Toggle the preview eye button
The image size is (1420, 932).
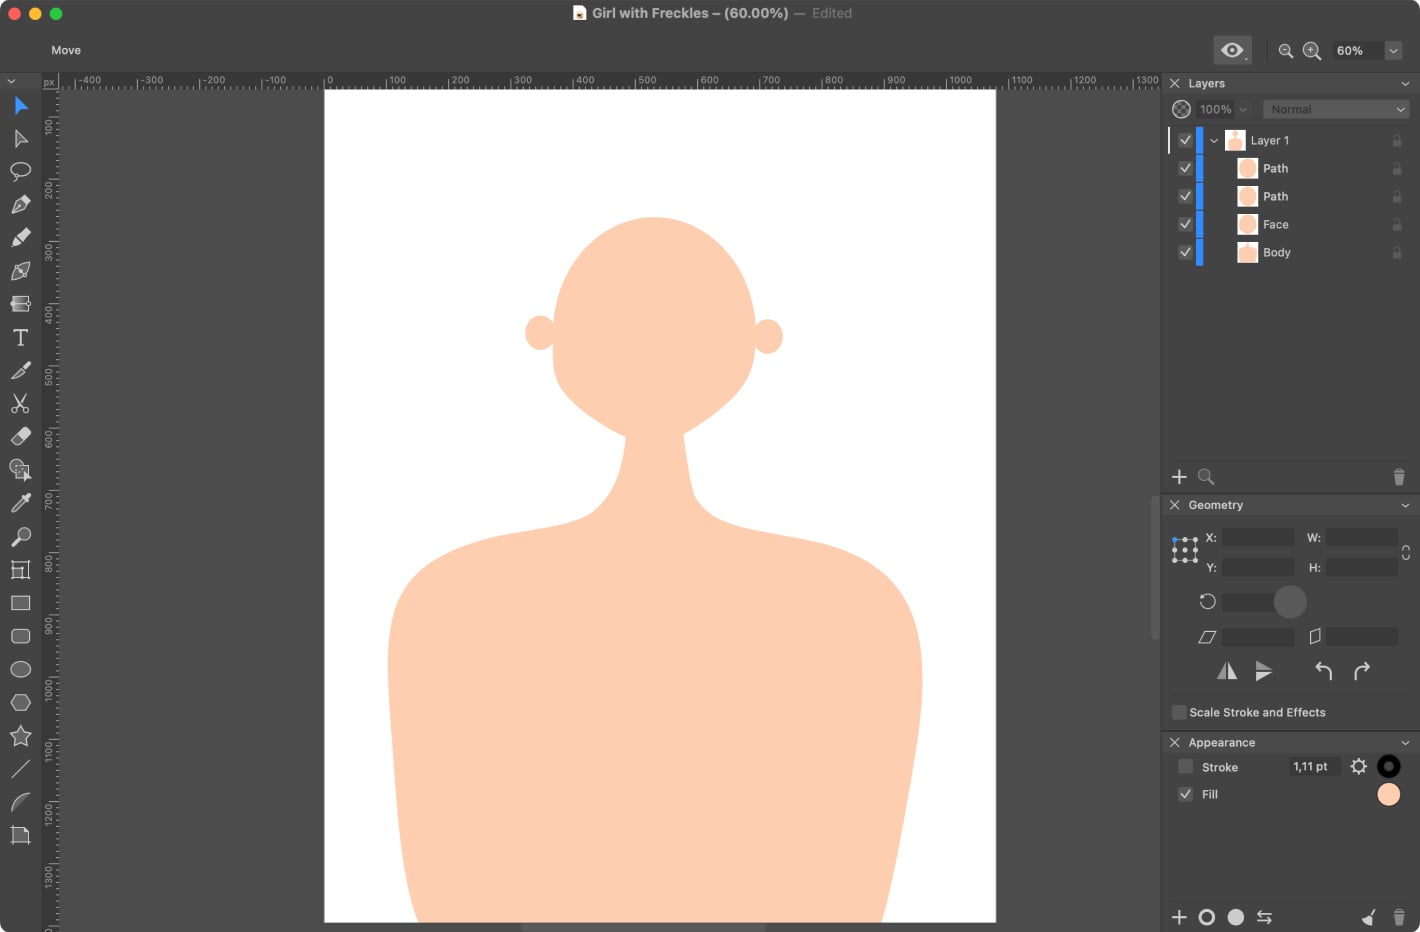point(1232,50)
